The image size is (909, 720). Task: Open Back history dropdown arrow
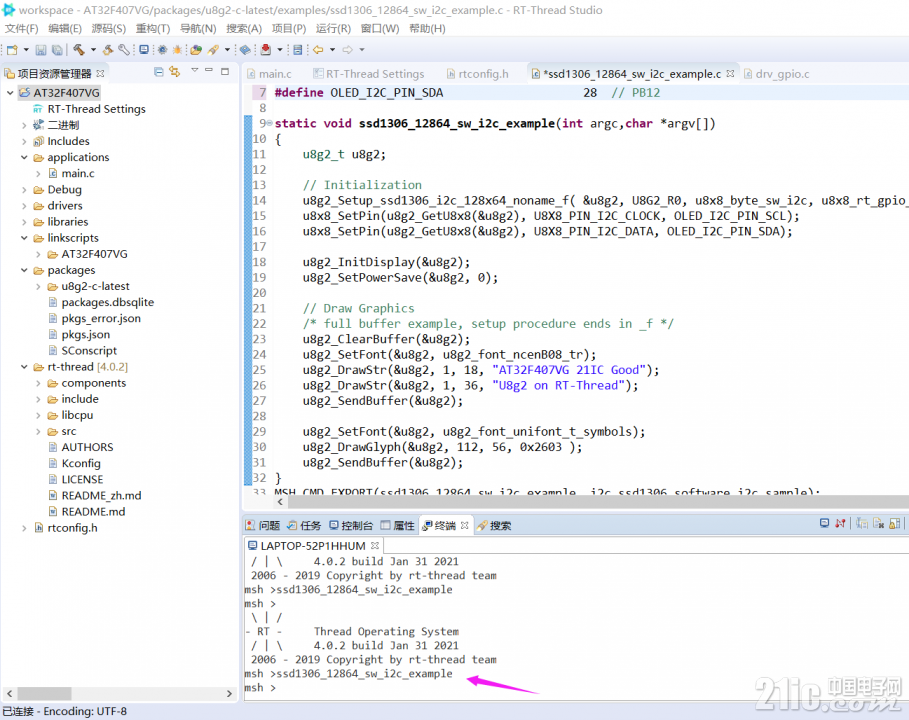tap(332, 50)
